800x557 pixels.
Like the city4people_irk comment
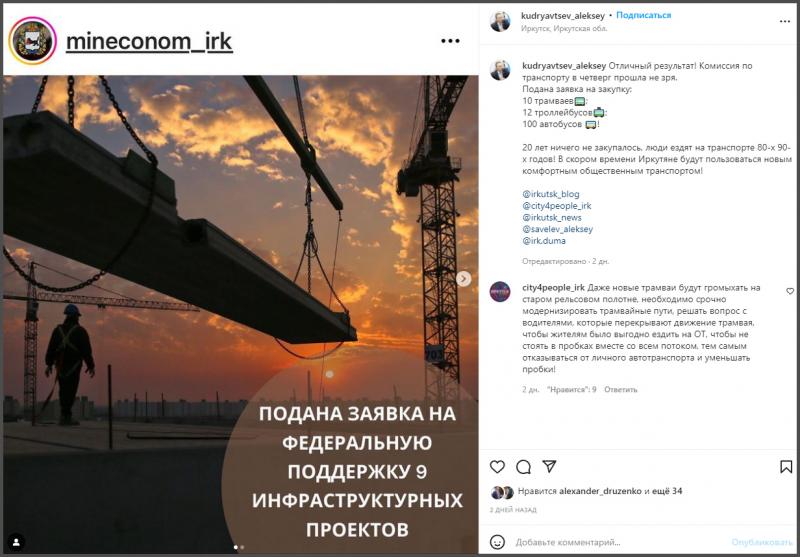click(x=790, y=291)
